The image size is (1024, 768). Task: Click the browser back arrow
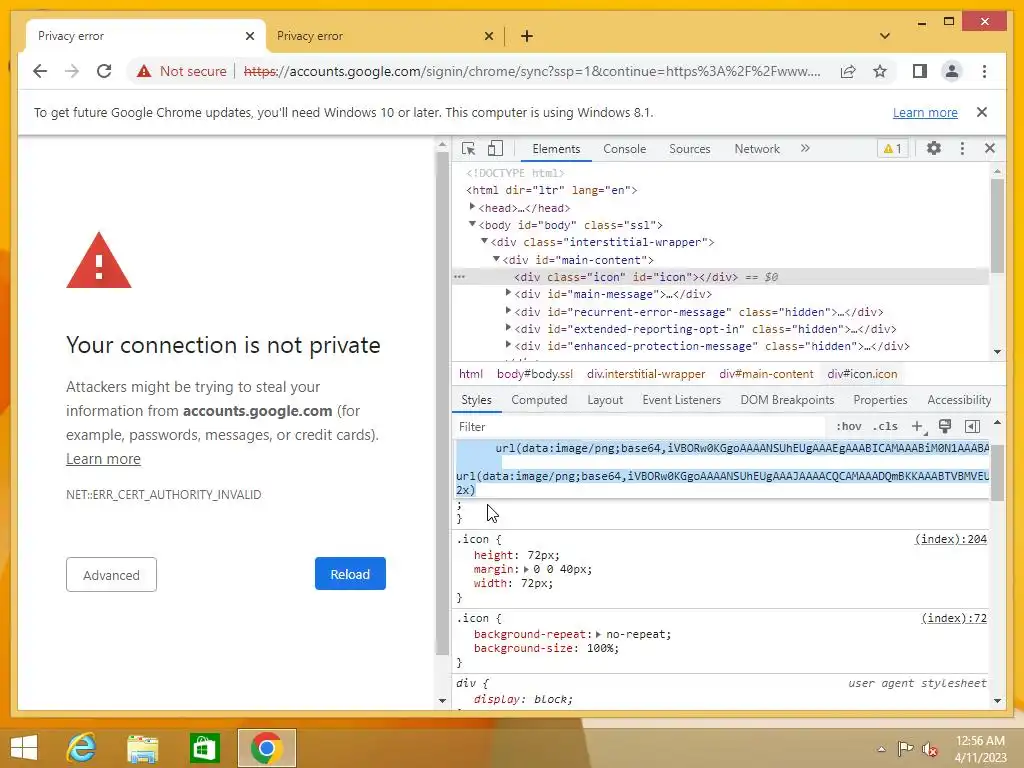coord(40,71)
